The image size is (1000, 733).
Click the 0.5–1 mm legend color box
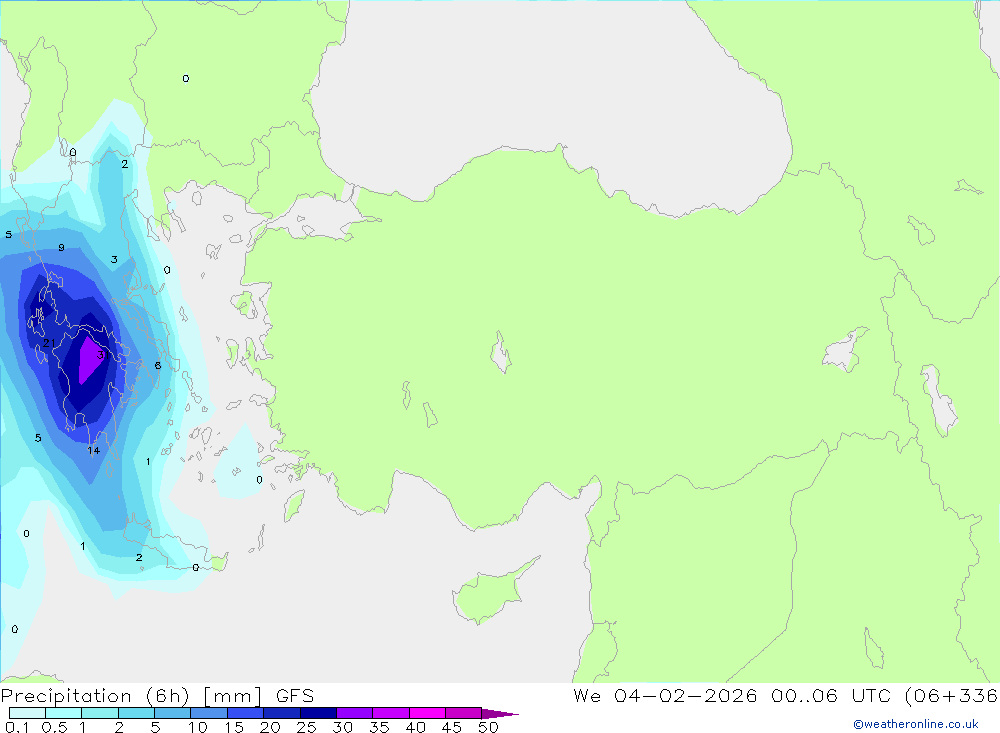[64, 713]
